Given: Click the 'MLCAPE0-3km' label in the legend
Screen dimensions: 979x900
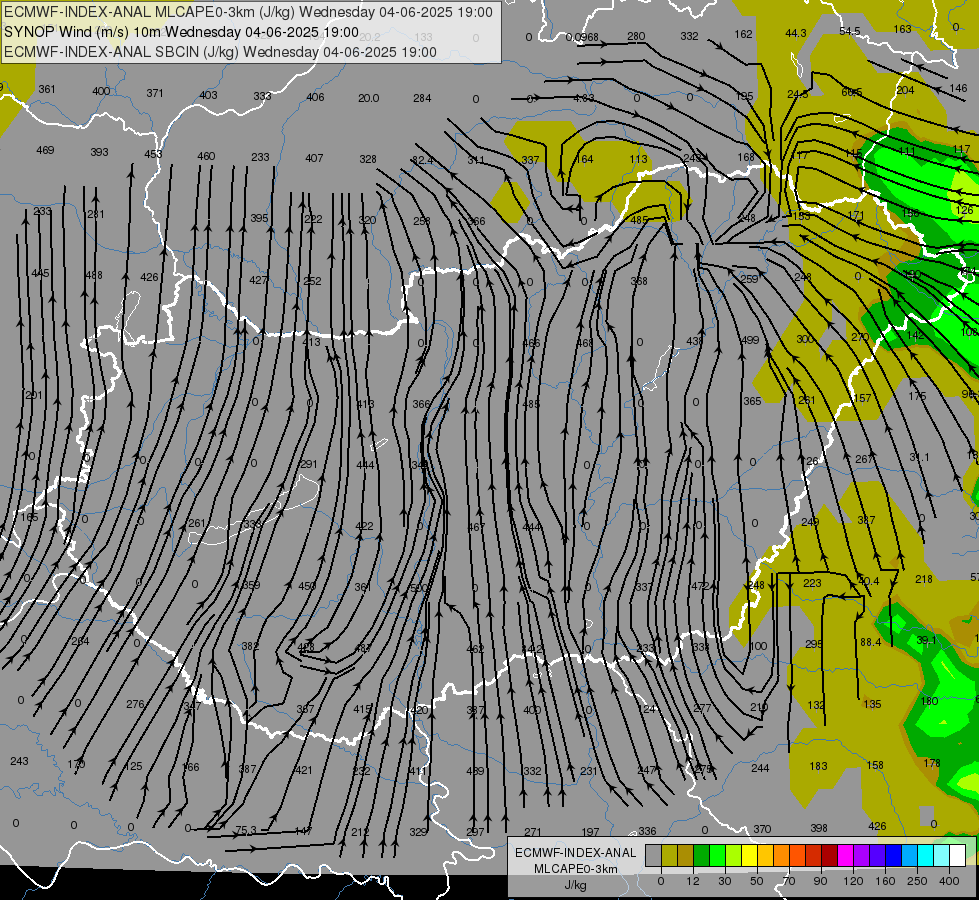Looking at the screenshot, I should [575, 869].
